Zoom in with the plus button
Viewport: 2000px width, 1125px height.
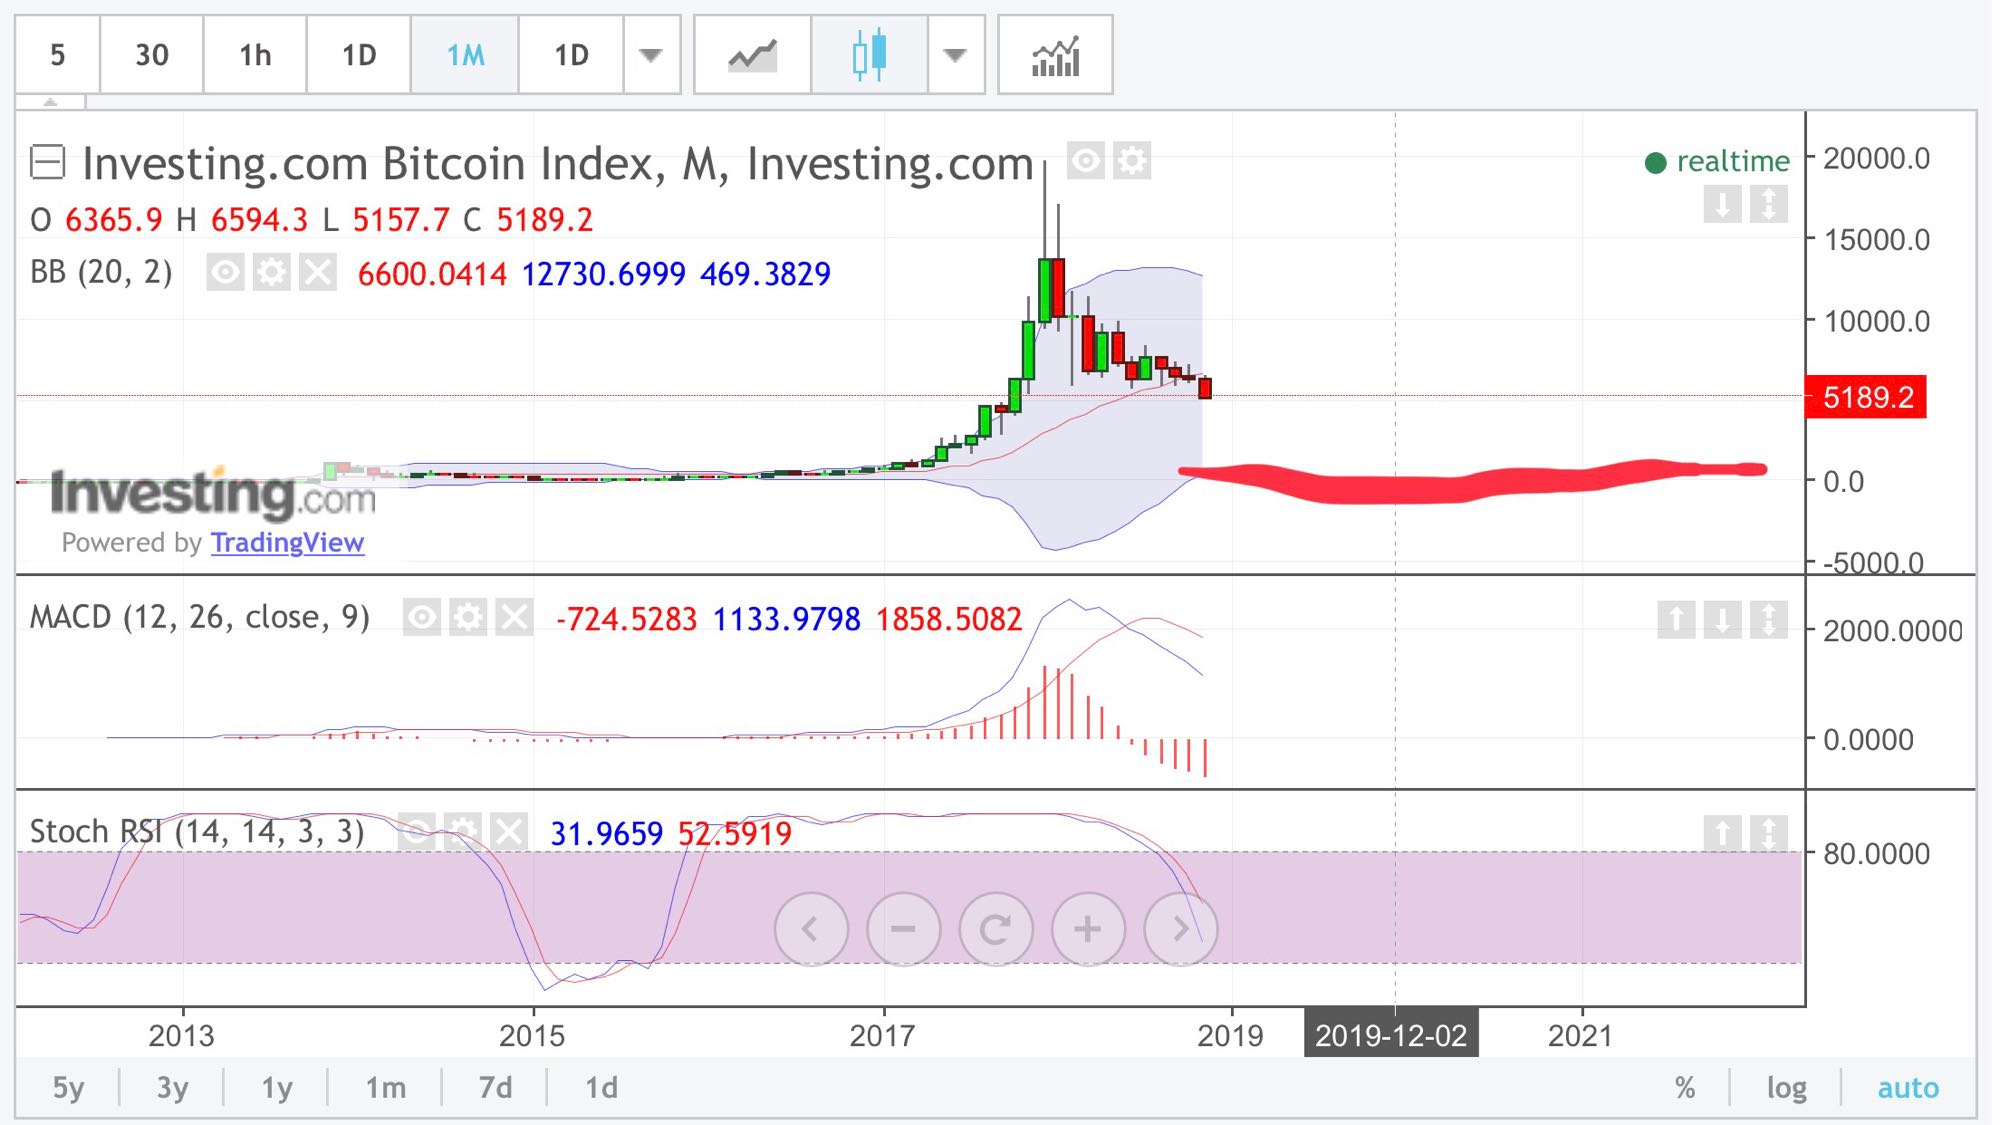coord(1088,929)
